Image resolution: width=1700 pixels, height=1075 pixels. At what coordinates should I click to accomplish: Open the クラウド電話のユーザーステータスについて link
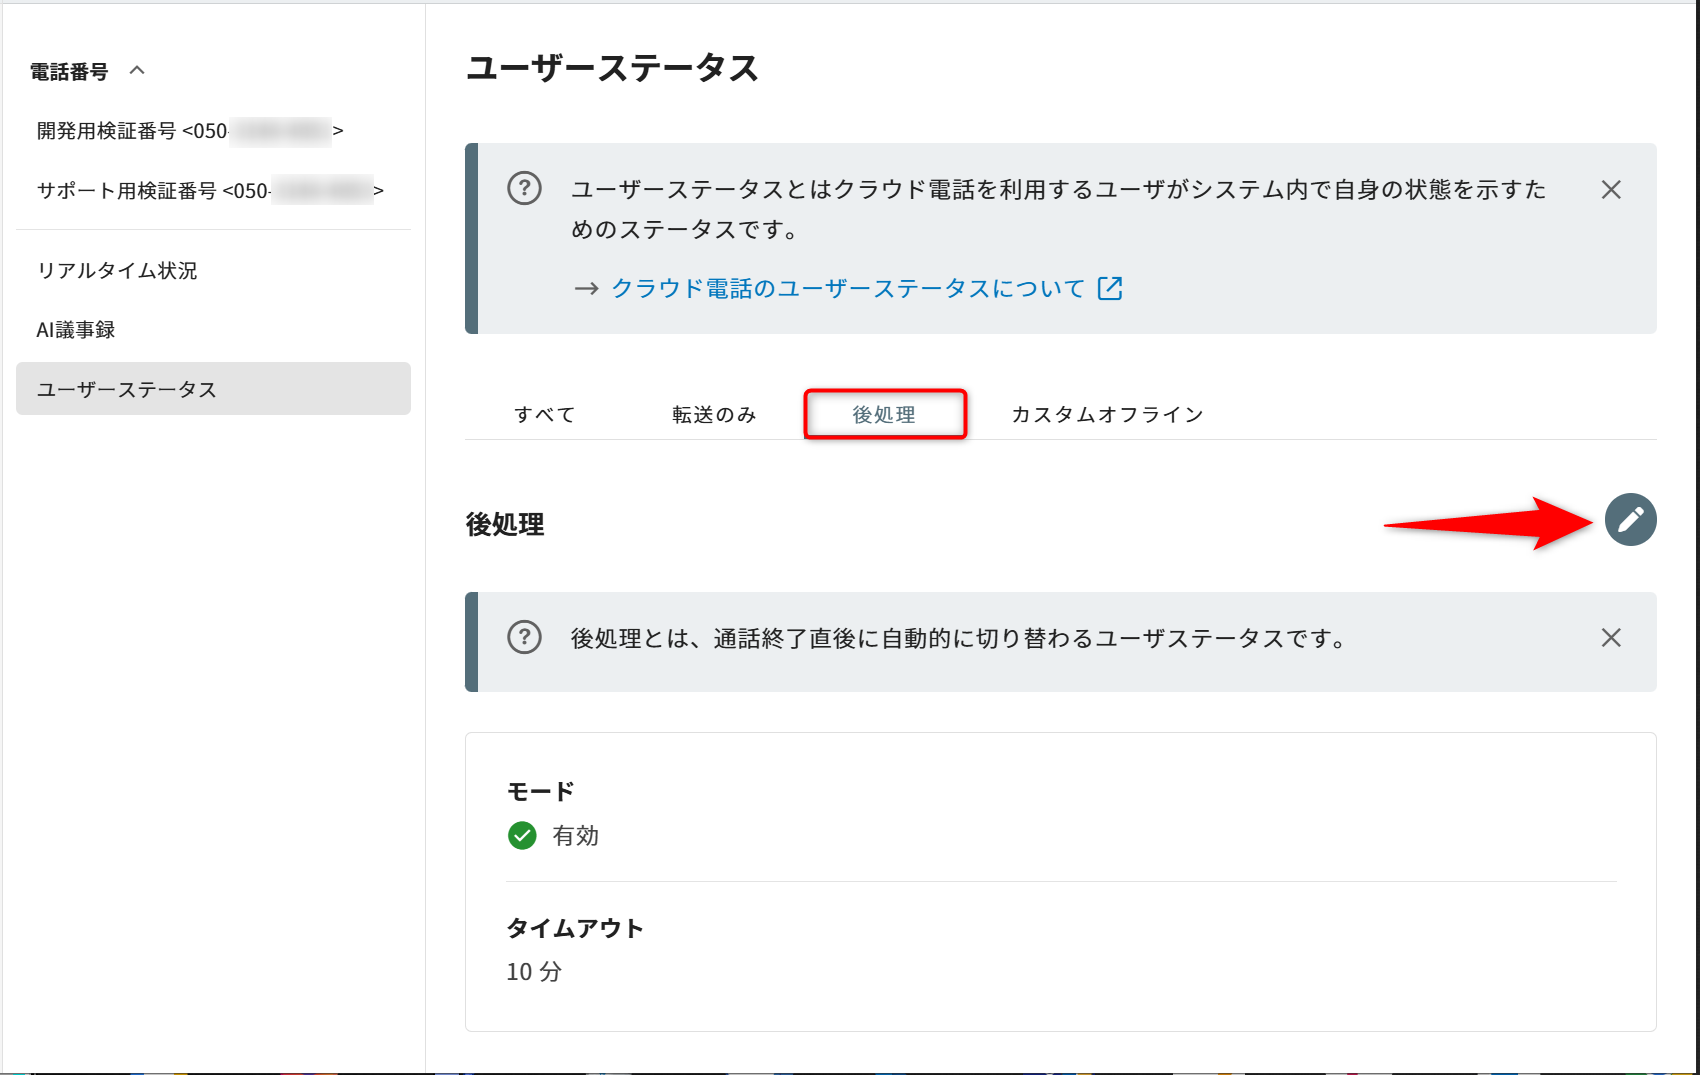(848, 289)
